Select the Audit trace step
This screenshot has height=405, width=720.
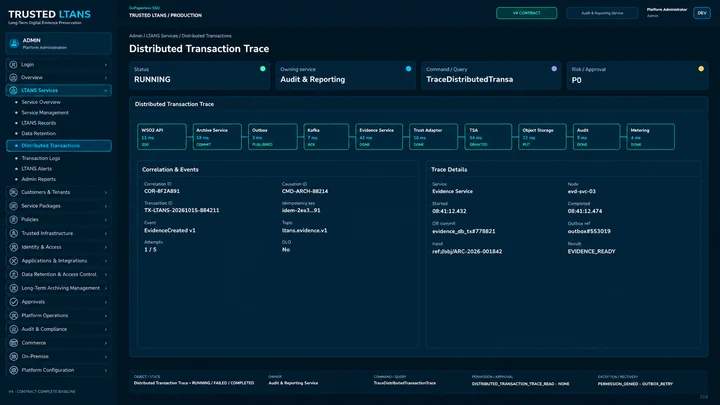596,137
